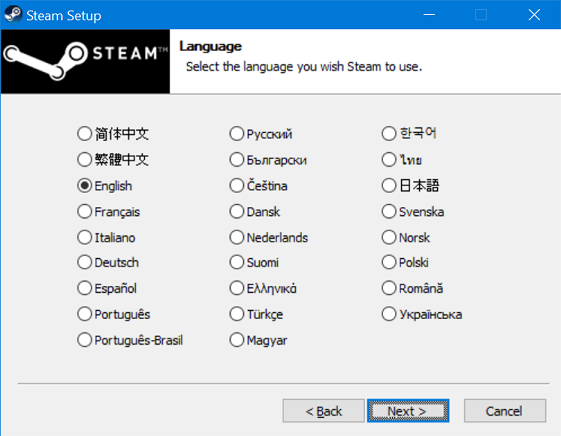
Task: Pick the Svenska radio button
Action: [x=413, y=212]
